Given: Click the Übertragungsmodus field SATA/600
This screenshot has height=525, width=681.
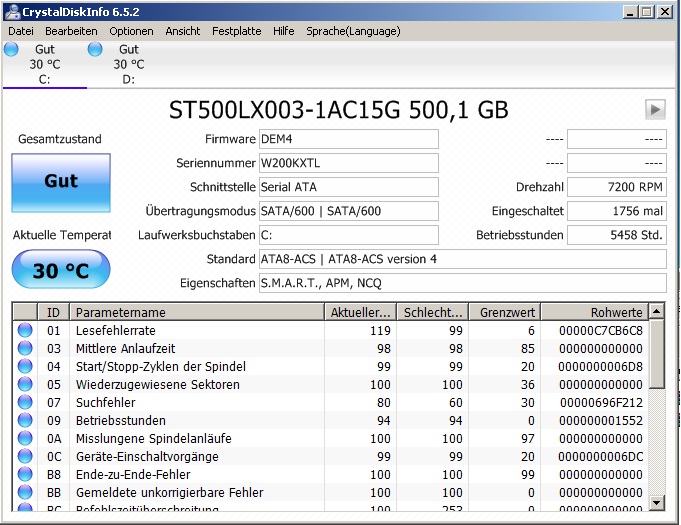Looking at the screenshot, I should point(349,211).
